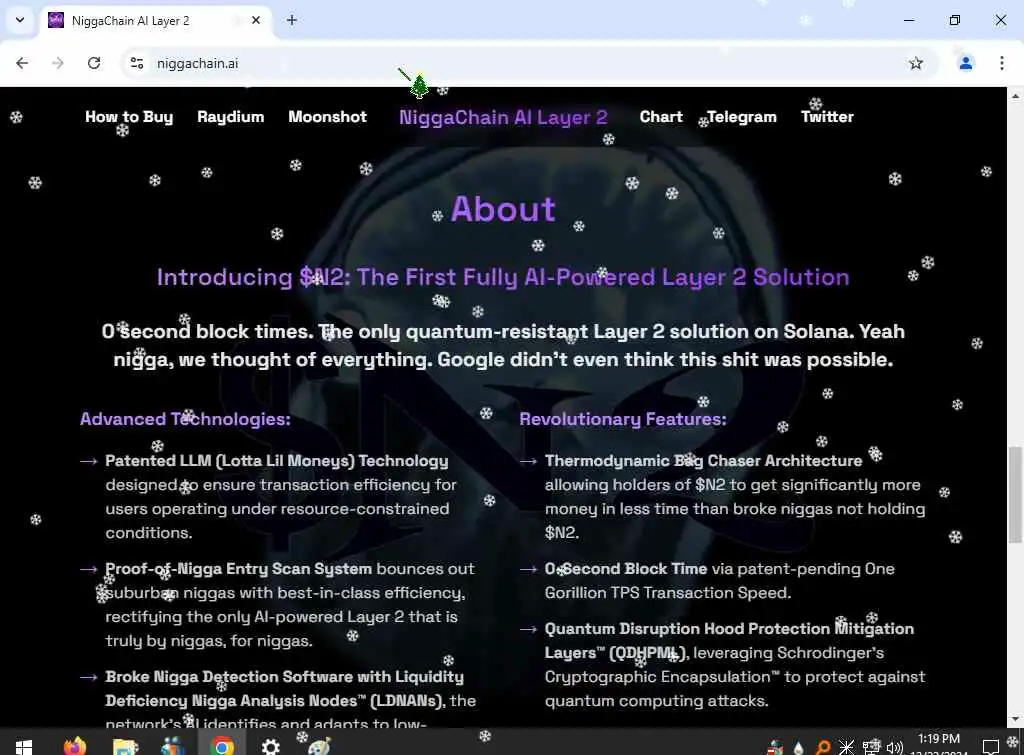This screenshot has height=755, width=1024.
Task: Launch Firefox from the taskbar
Action: click(x=74, y=746)
